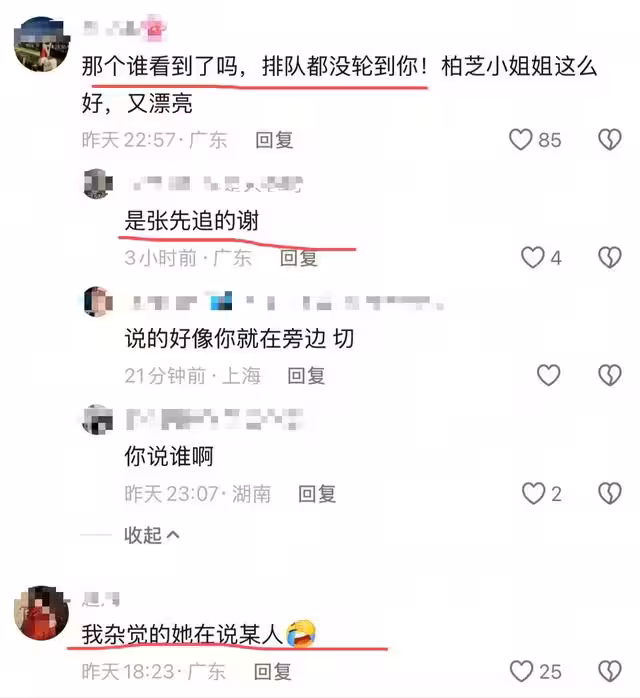
Task: Dislike the comment posted 昨天 18:23
Action: point(609,671)
